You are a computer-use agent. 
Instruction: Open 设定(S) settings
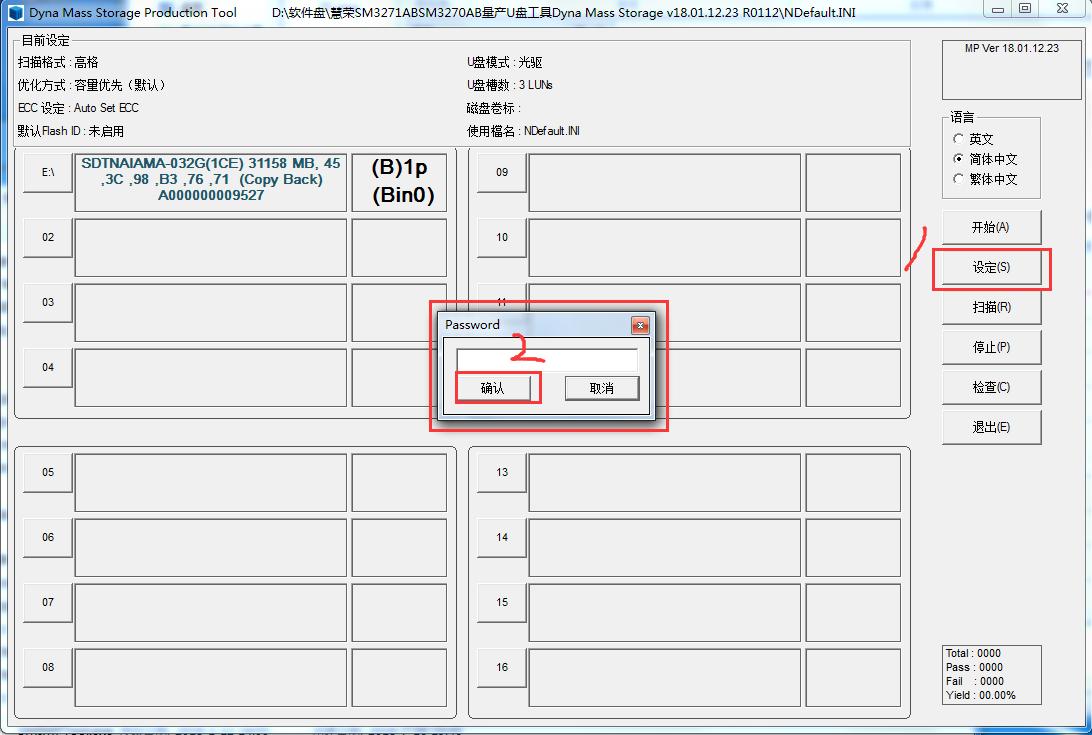[x=991, y=268]
